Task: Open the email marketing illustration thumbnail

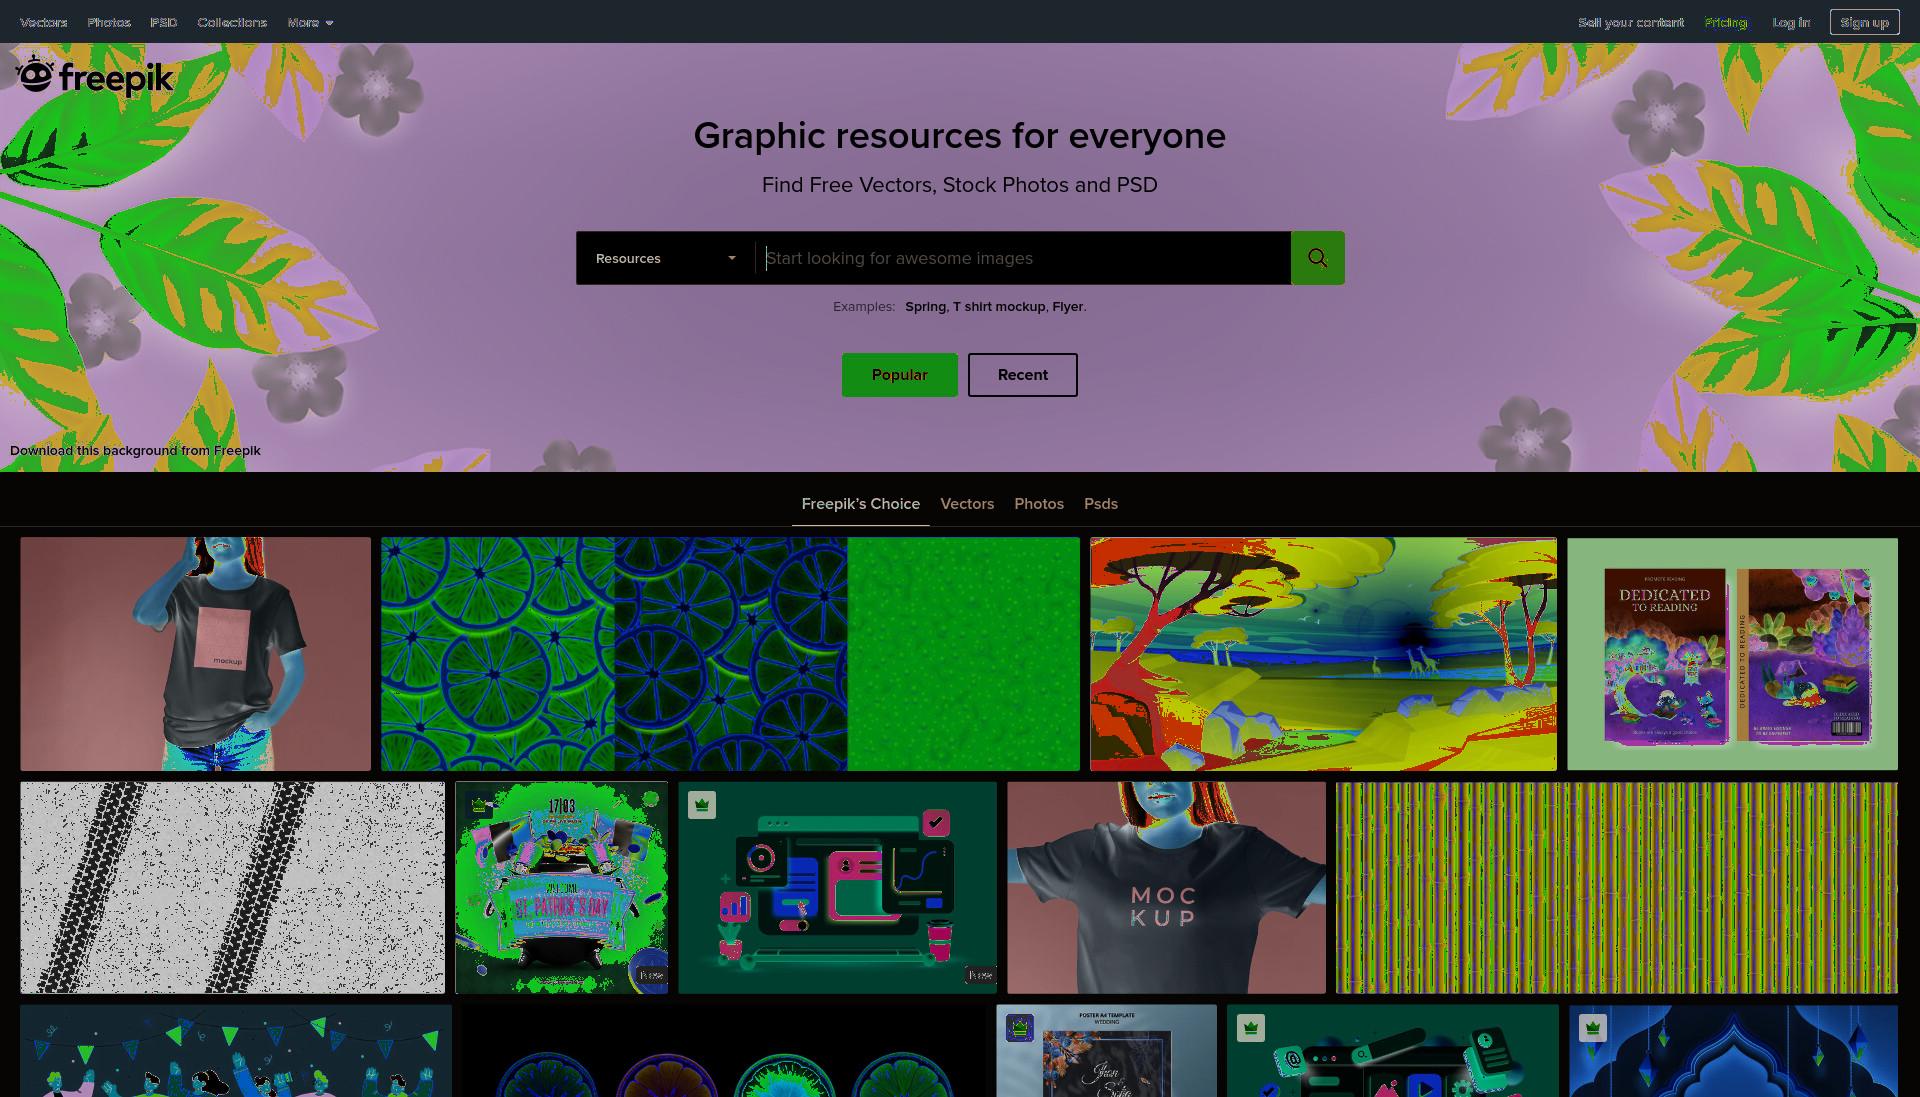Action: pos(1392,1050)
